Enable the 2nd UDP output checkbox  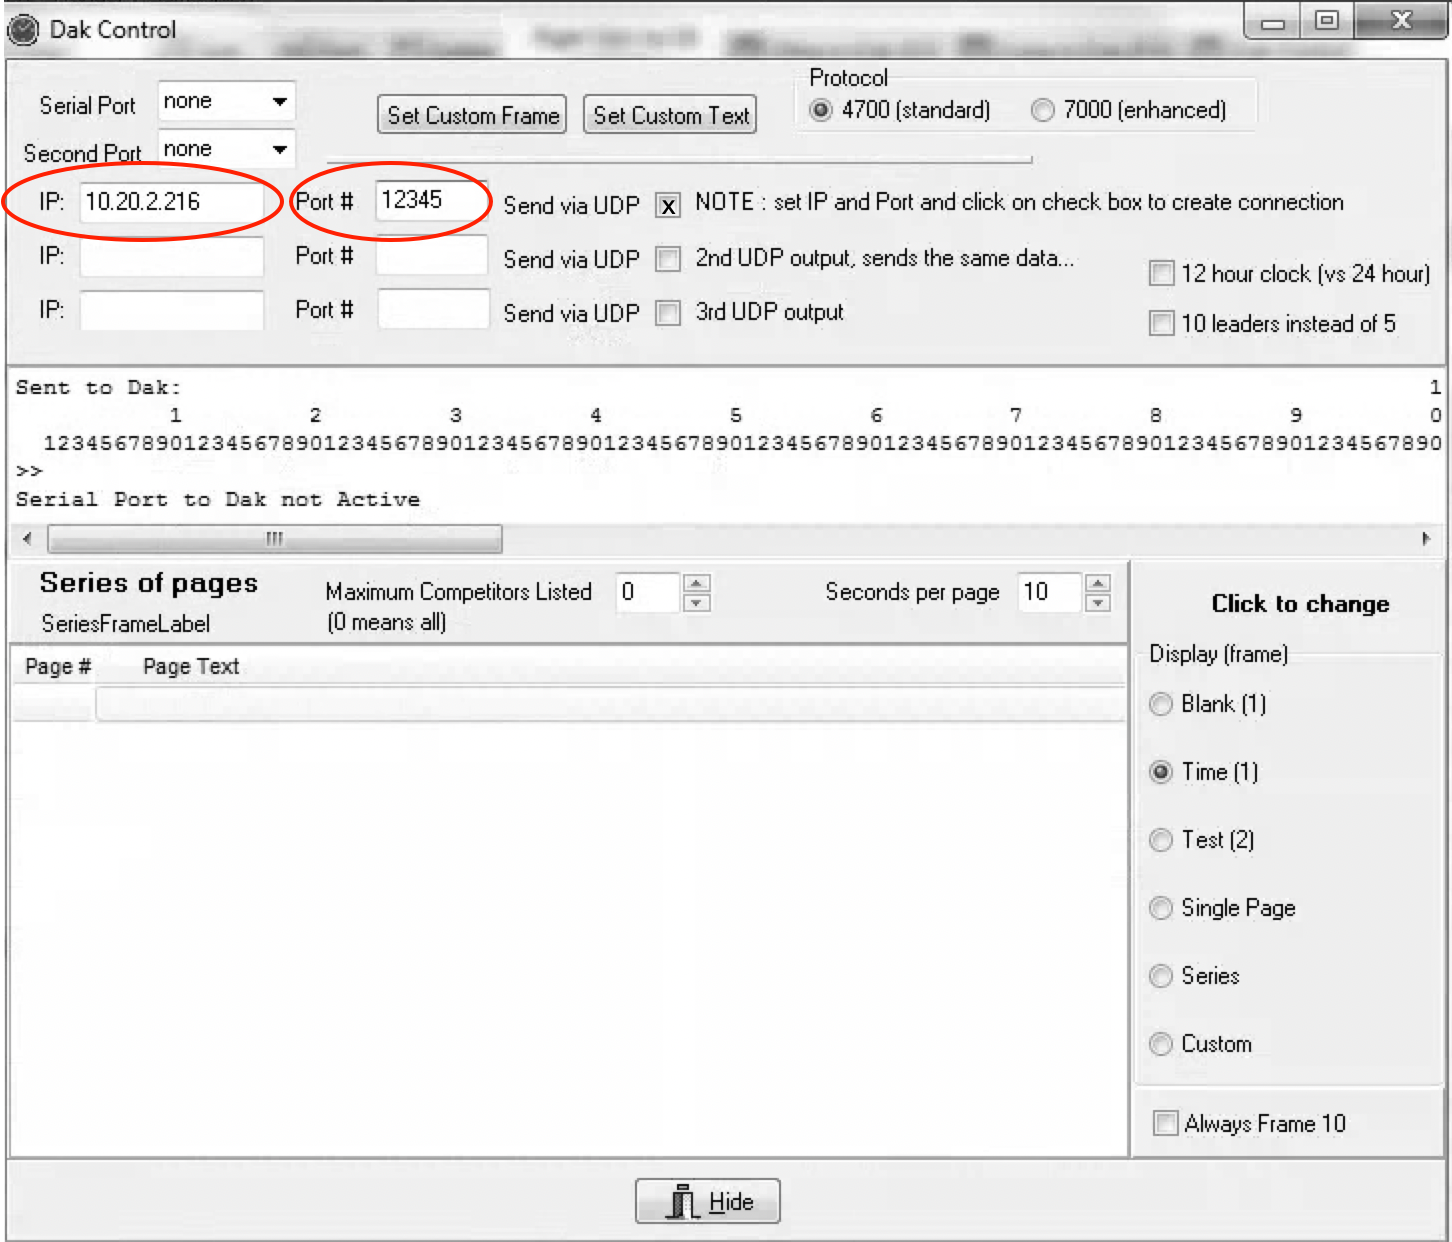click(668, 260)
